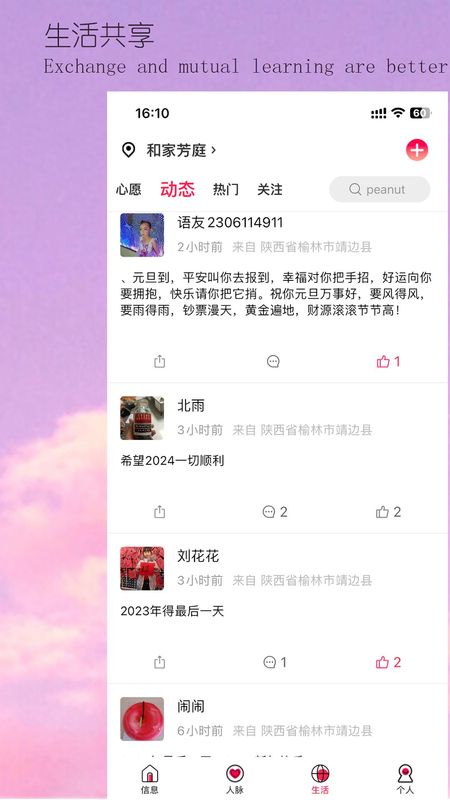The image size is (450, 800).
Task: Share the 语友 2306114911 post
Action: [160, 362]
